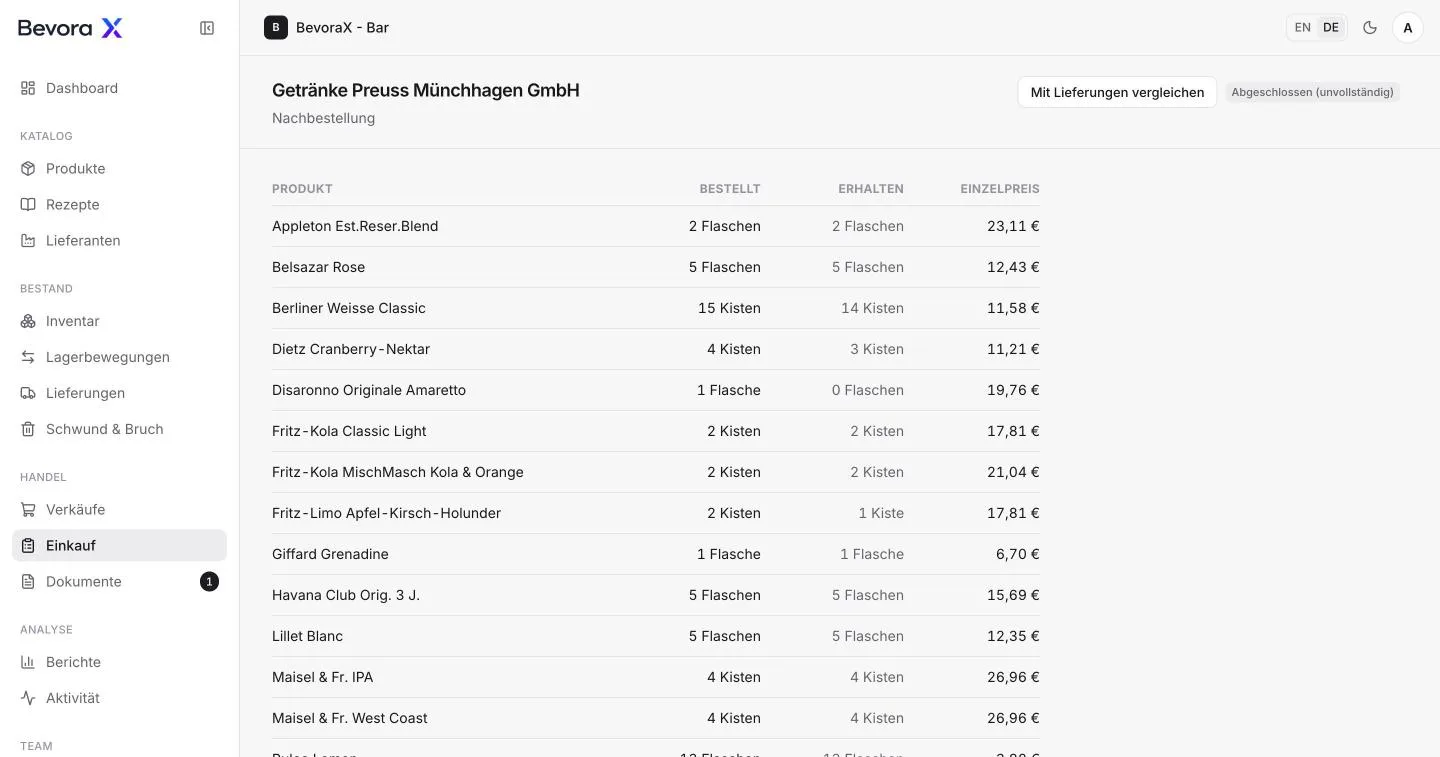1440x757 pixels.
Task: Open Dashboard from the sidebar
Action: [120, 88]
